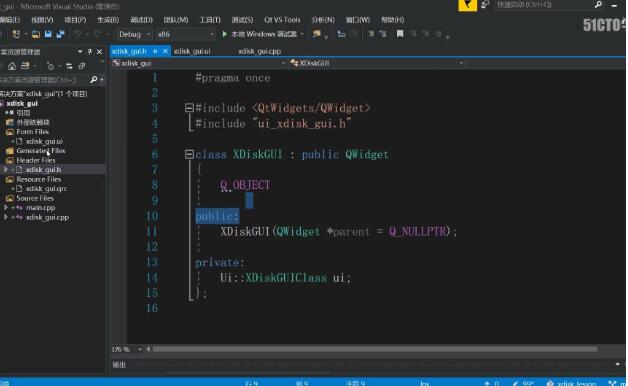Collapse the #include region at line 3
The image size is (628, 386).
(189, 108)
